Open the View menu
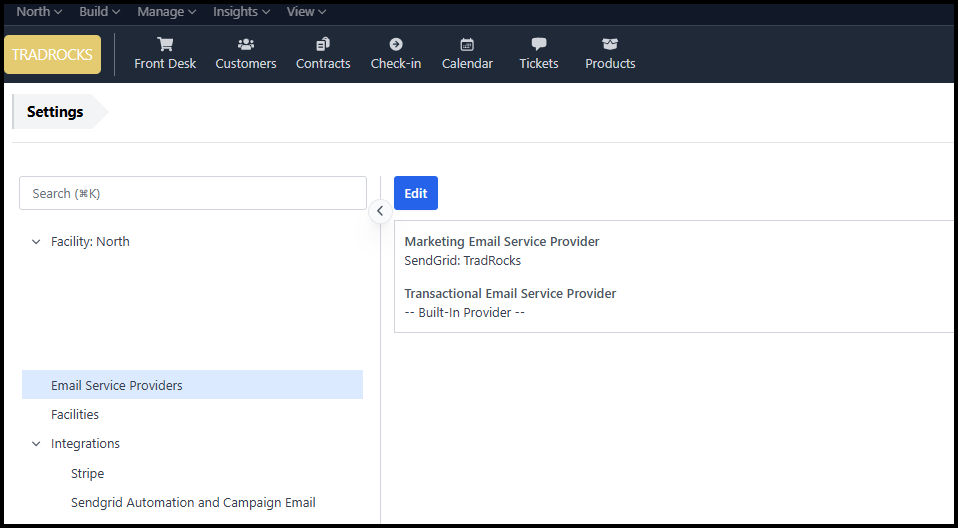This screenshot has height=528, width=958. 306,12
